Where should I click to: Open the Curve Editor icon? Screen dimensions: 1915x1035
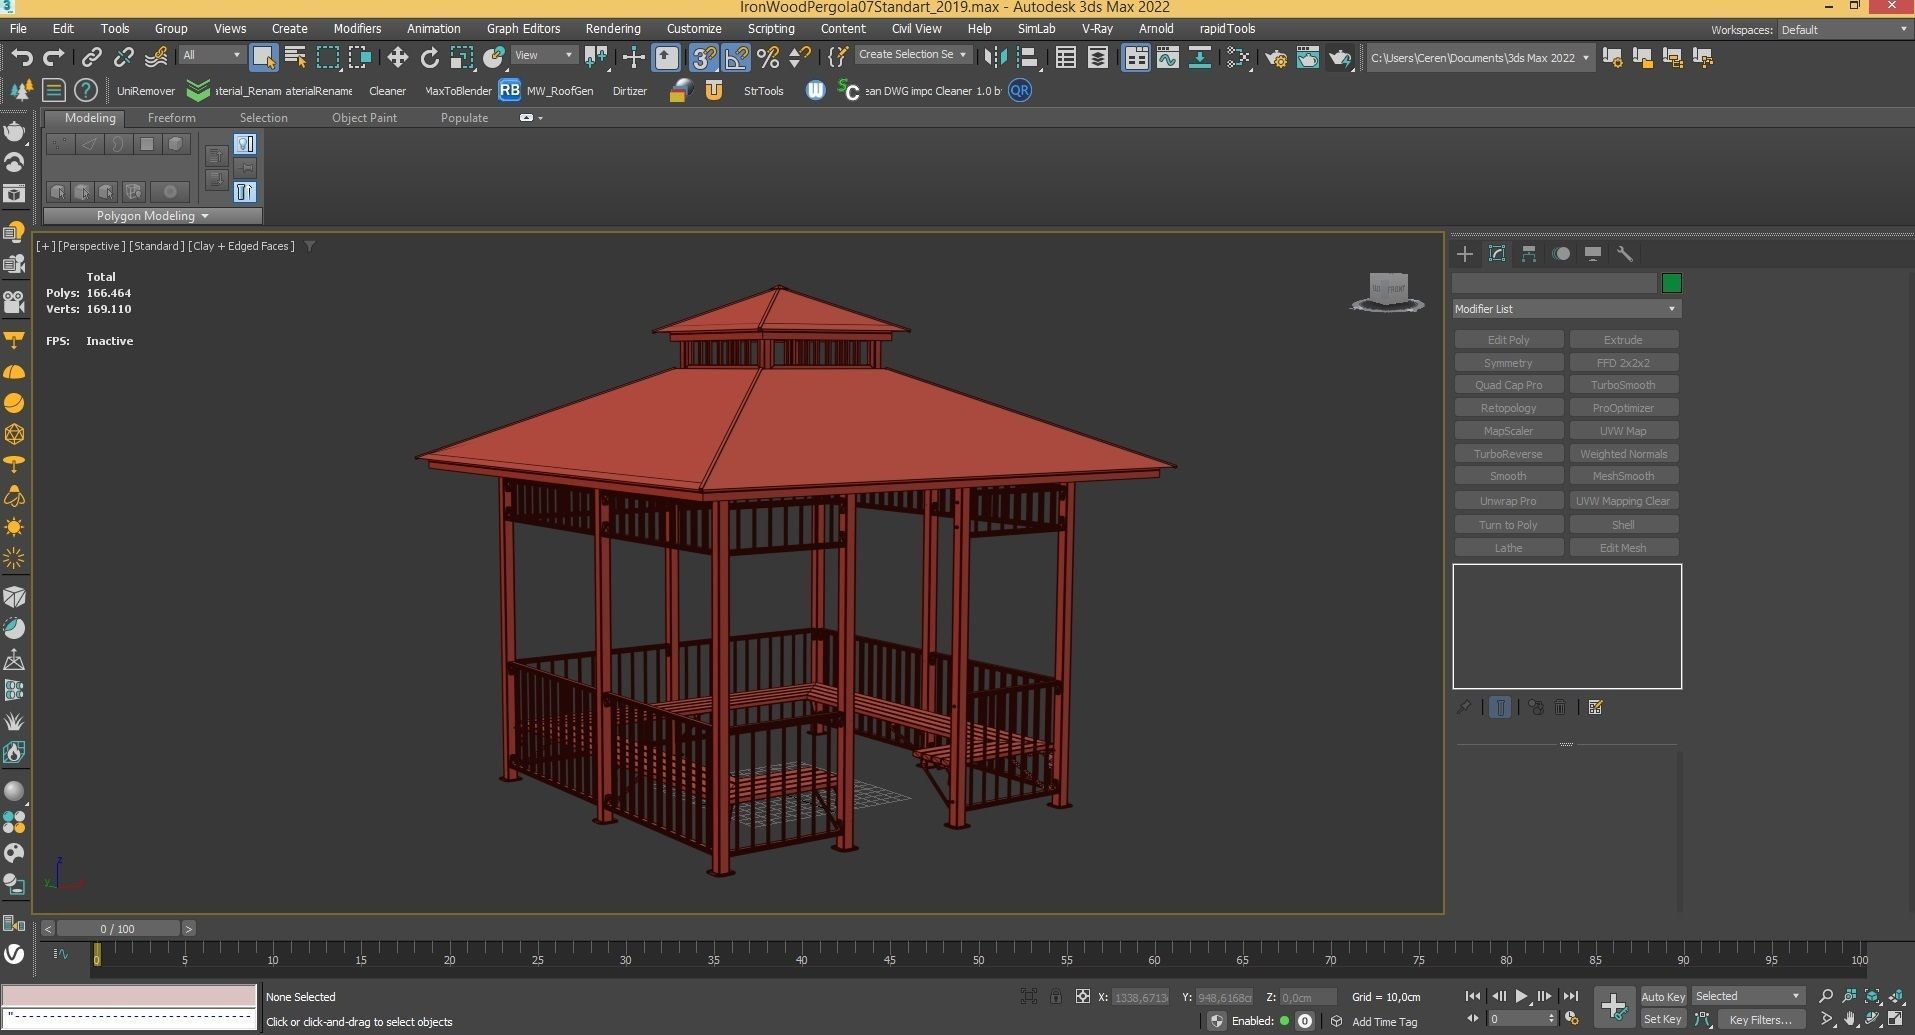[1167, 57]
